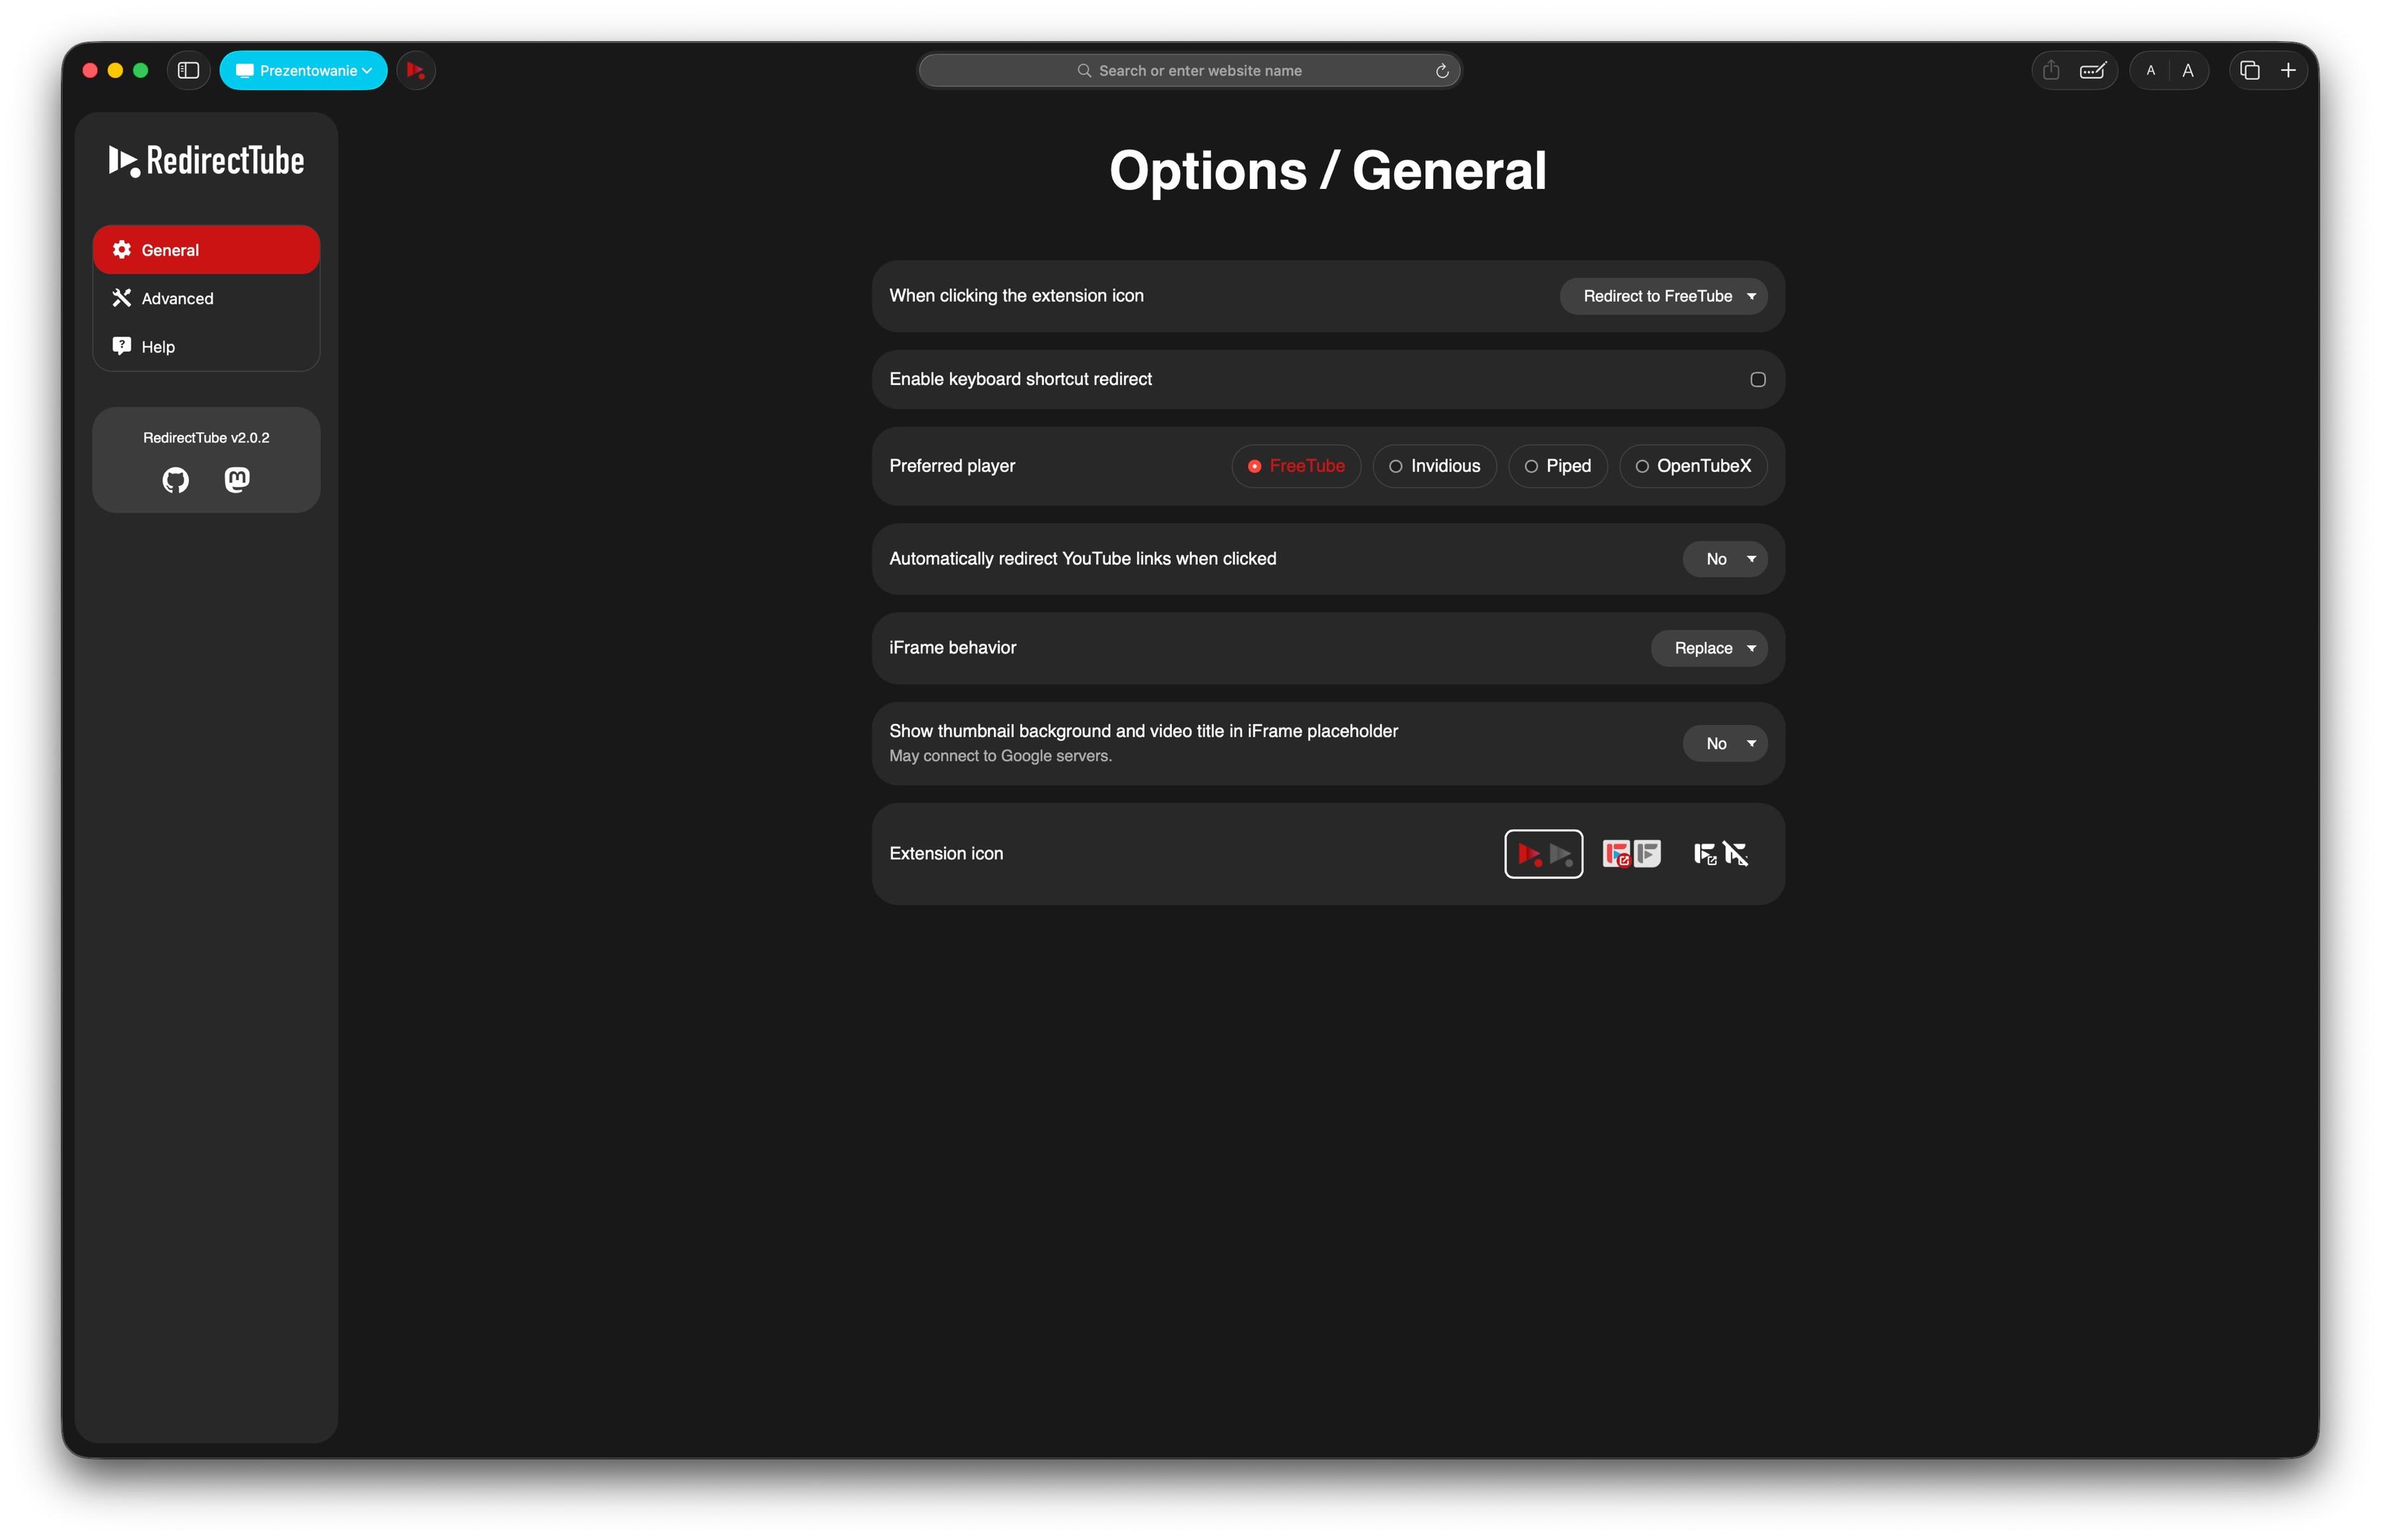
Task: Select OpenTubeX as preferred player
Action: click(1692, 466)
